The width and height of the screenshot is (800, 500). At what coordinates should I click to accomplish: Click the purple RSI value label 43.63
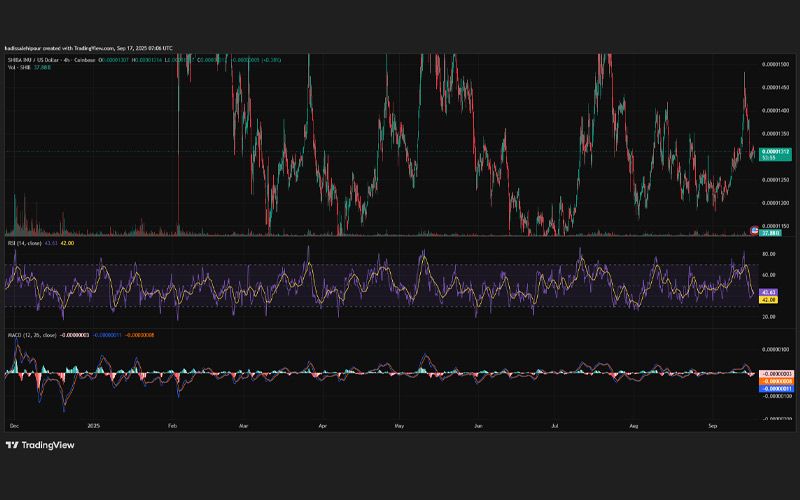[768, 292]
